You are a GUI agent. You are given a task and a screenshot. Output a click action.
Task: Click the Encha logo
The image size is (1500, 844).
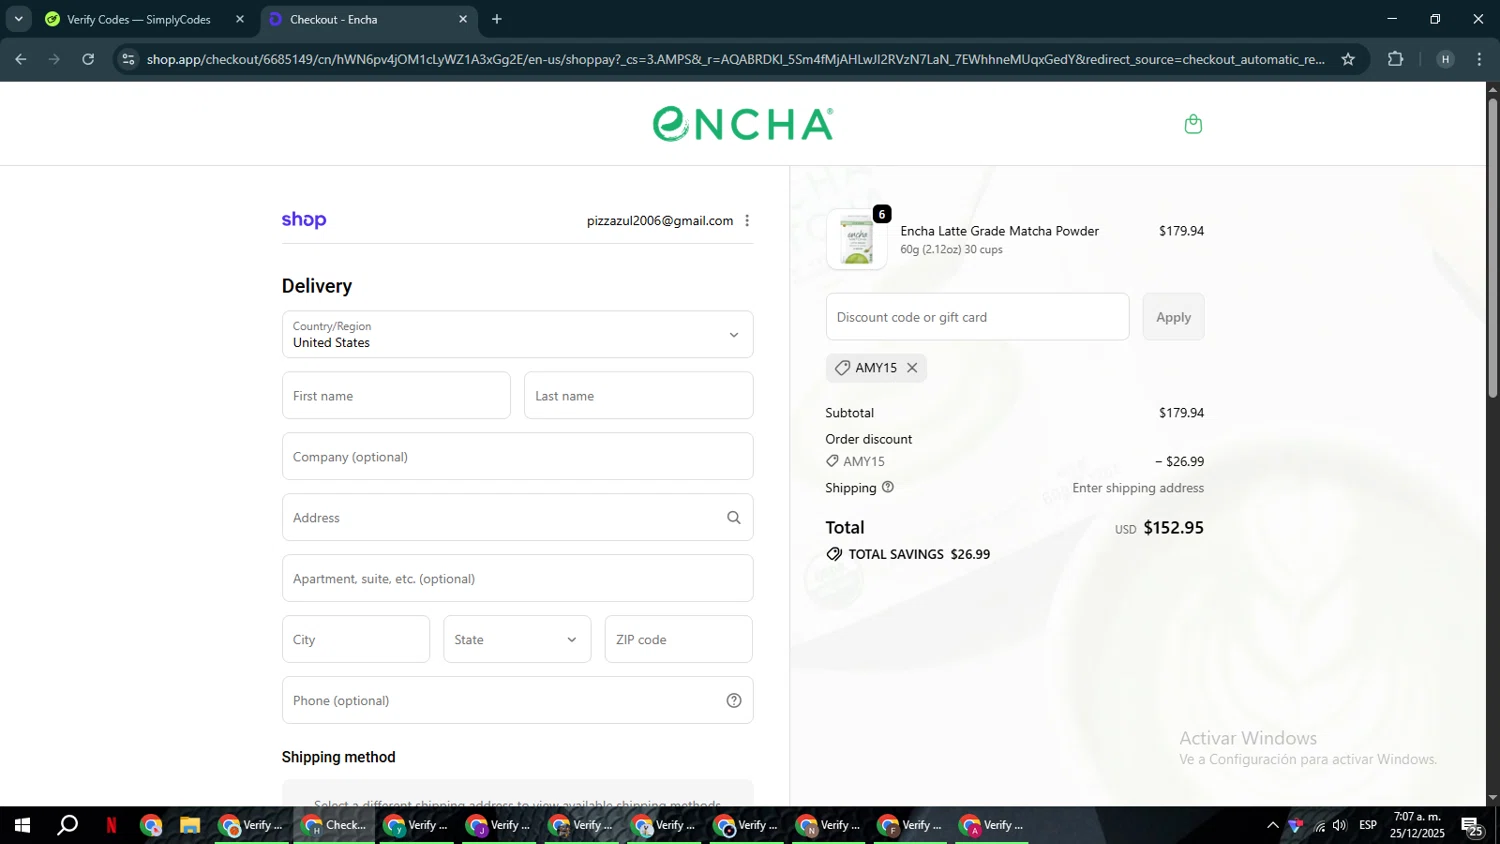click(x=743, y=124)
